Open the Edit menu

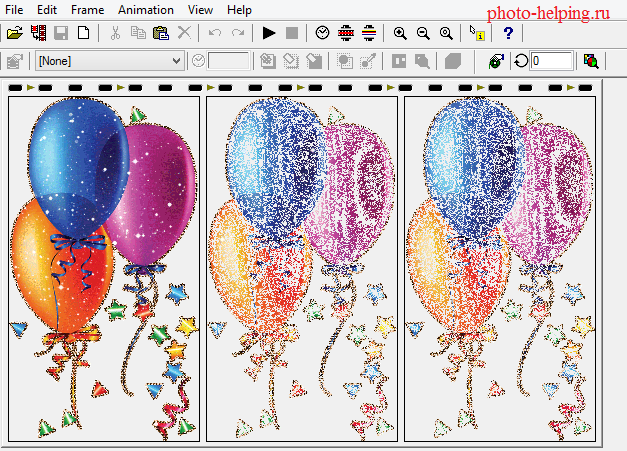click(47, 10)
